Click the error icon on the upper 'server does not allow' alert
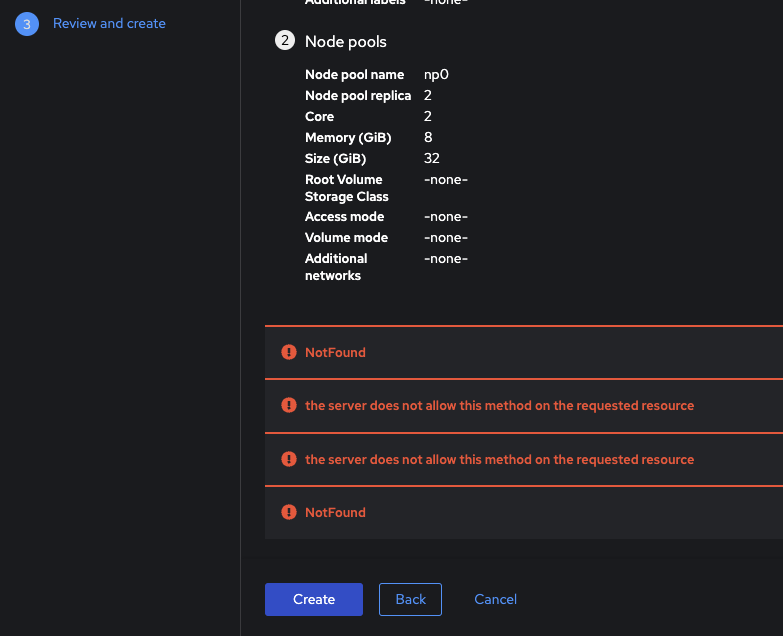Image resolution: width=783 pixels, height=636 pixels. 289,405
